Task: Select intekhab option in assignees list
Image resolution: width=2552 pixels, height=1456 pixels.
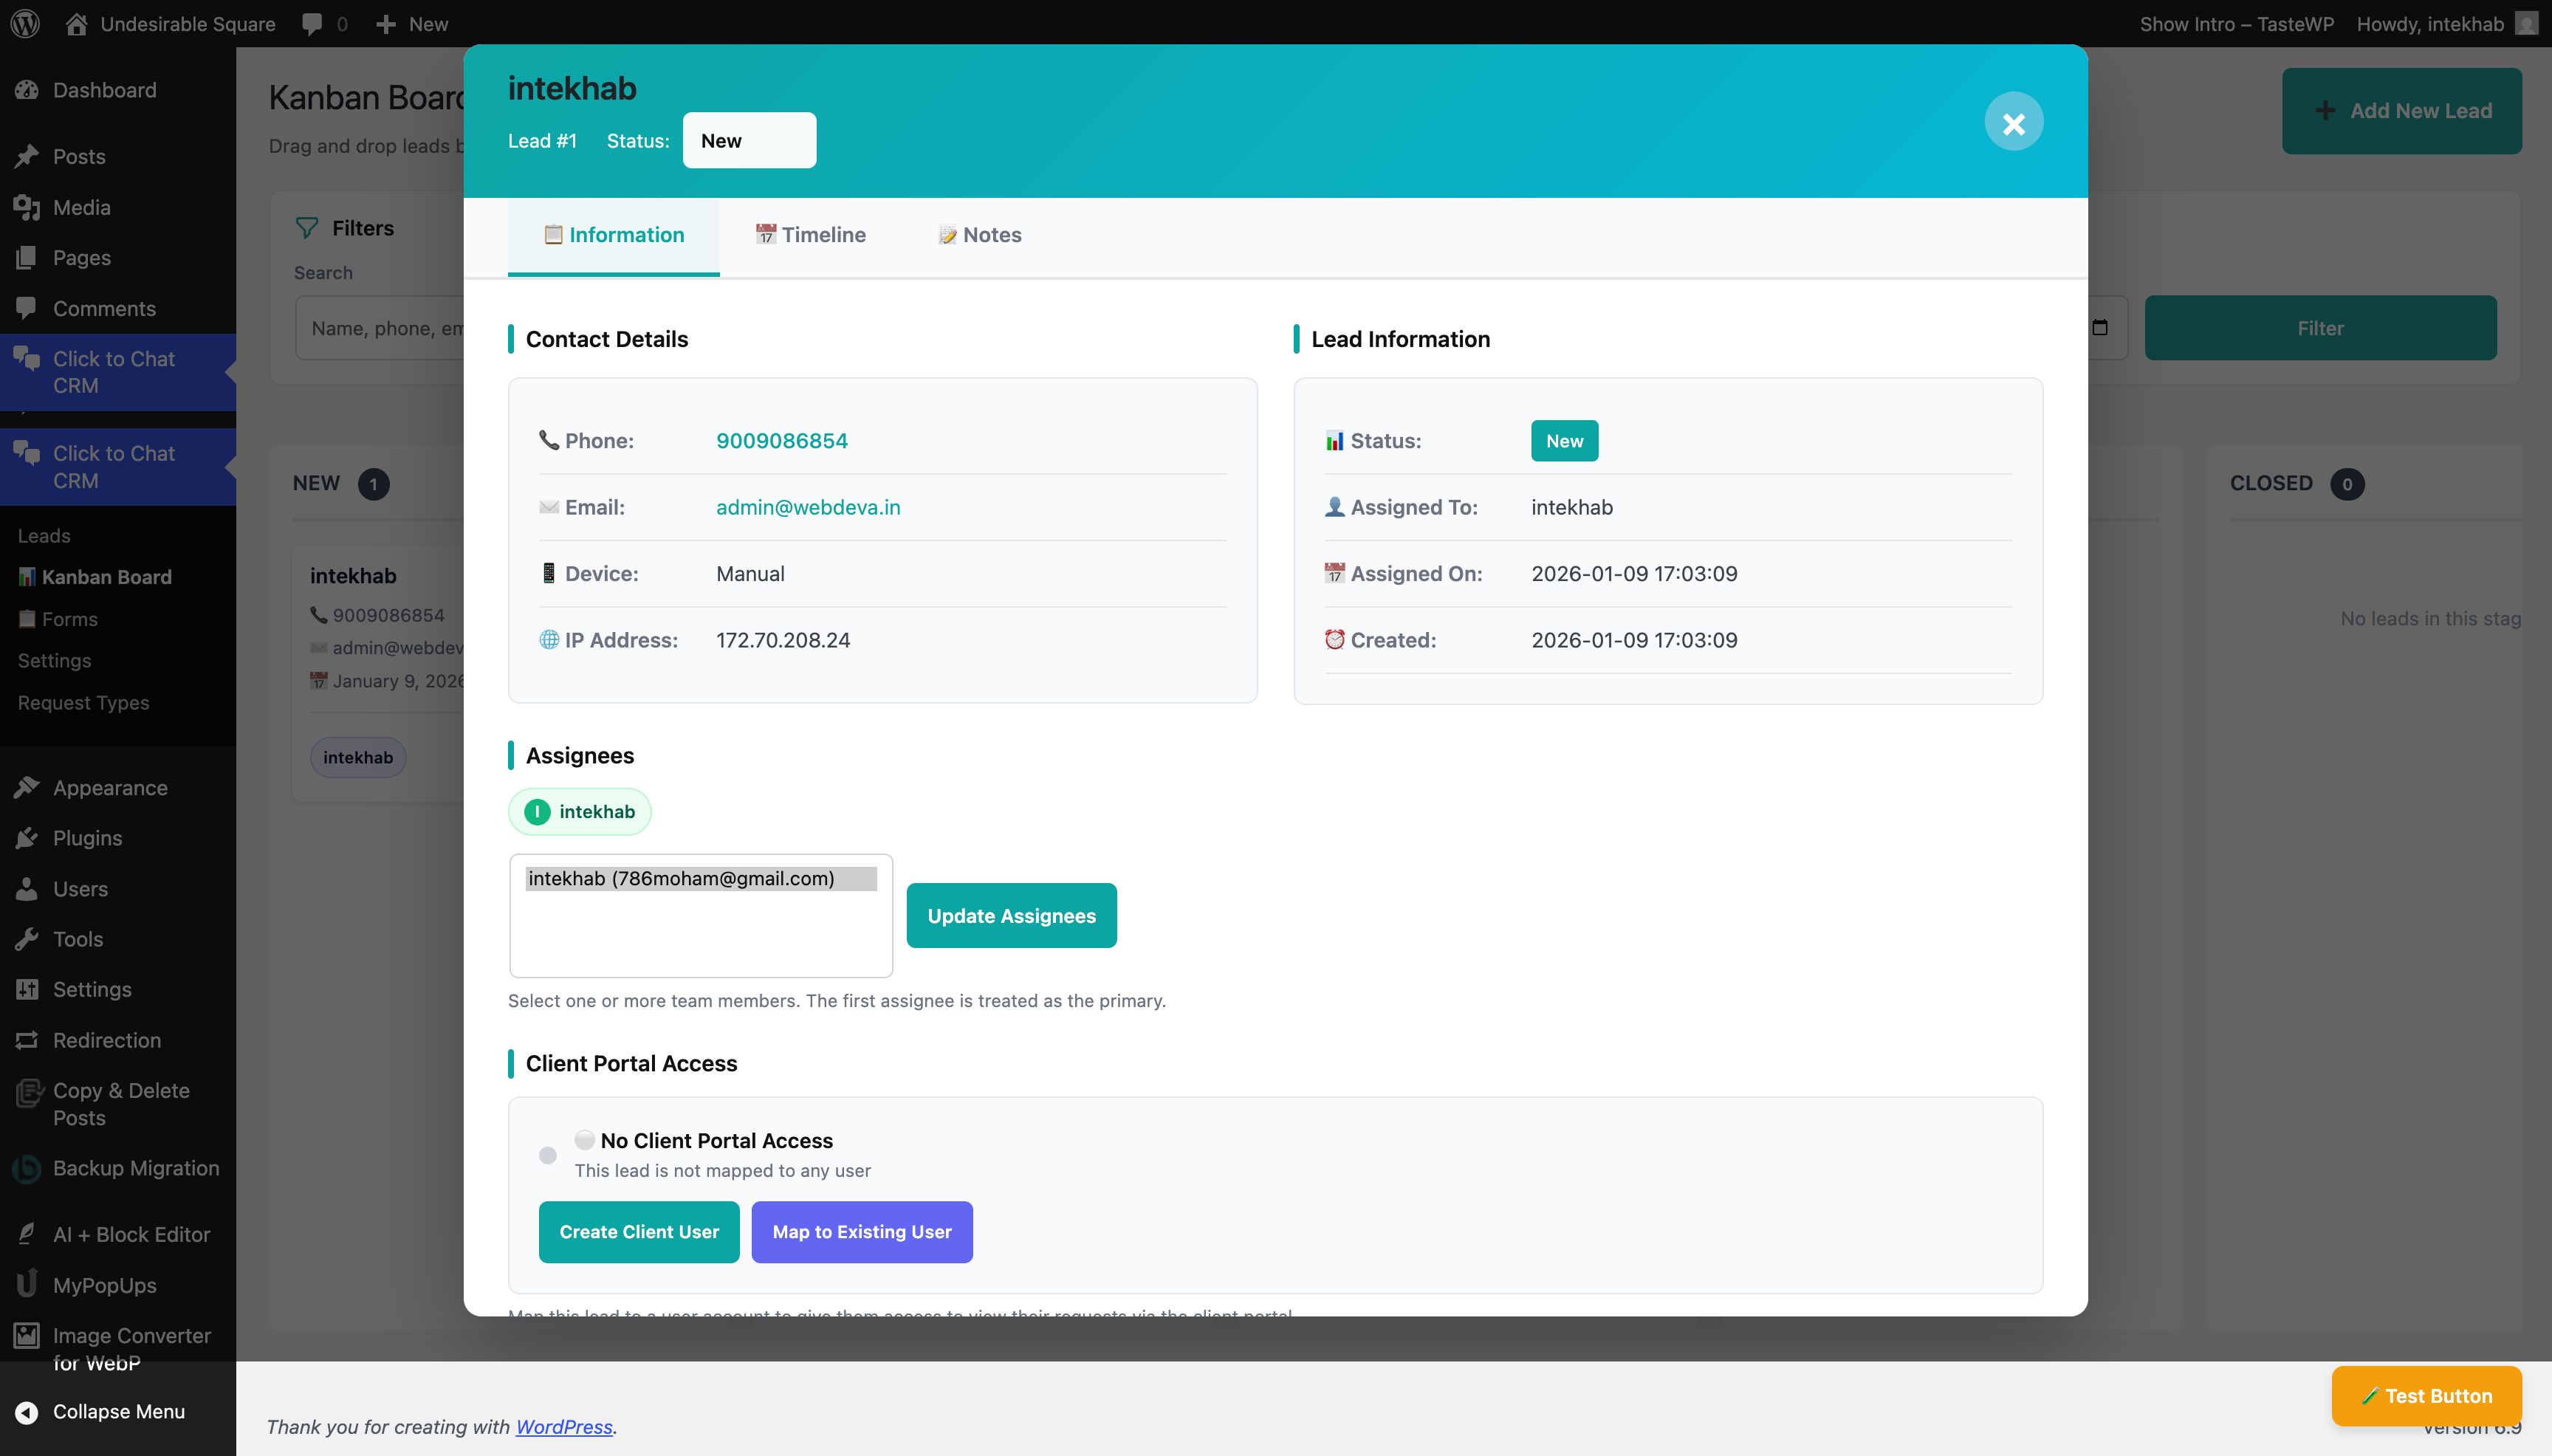Action: pyautogui.click(x=700, y=878)
